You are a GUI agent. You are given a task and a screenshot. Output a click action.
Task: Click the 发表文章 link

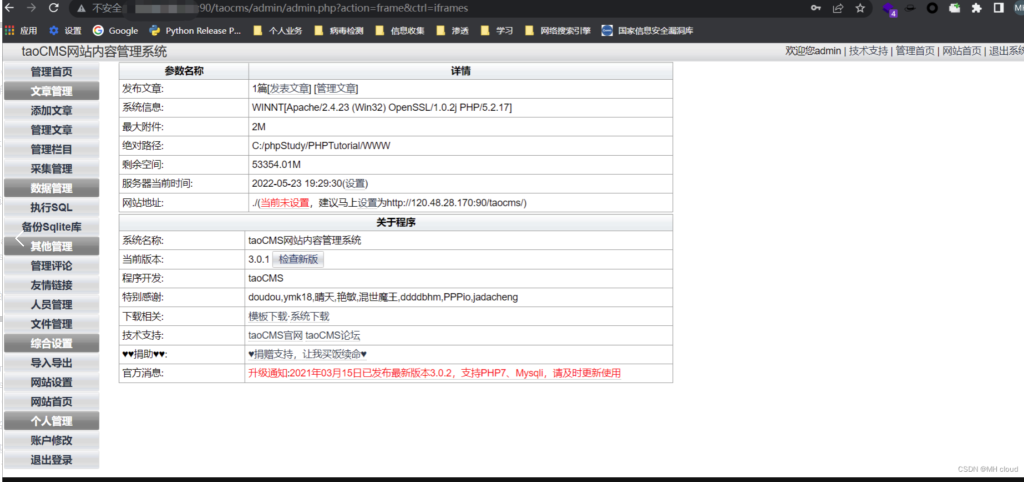[x=289, y=89]
